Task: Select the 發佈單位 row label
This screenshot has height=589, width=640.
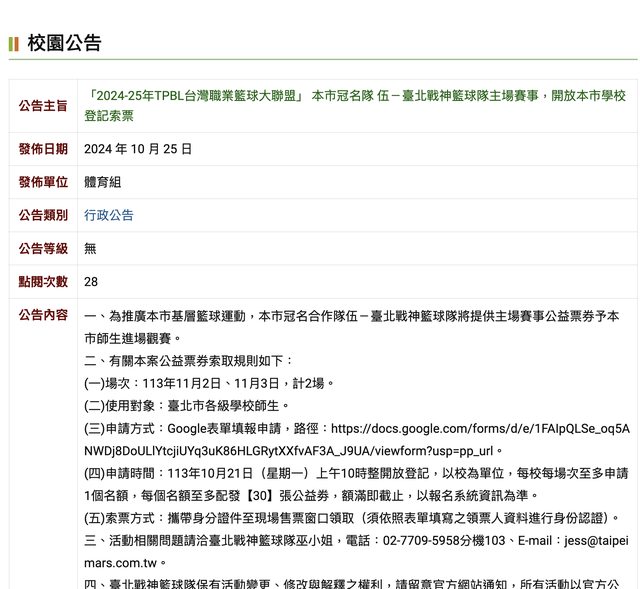Action: pyautogui.click(x=43, y=182)
